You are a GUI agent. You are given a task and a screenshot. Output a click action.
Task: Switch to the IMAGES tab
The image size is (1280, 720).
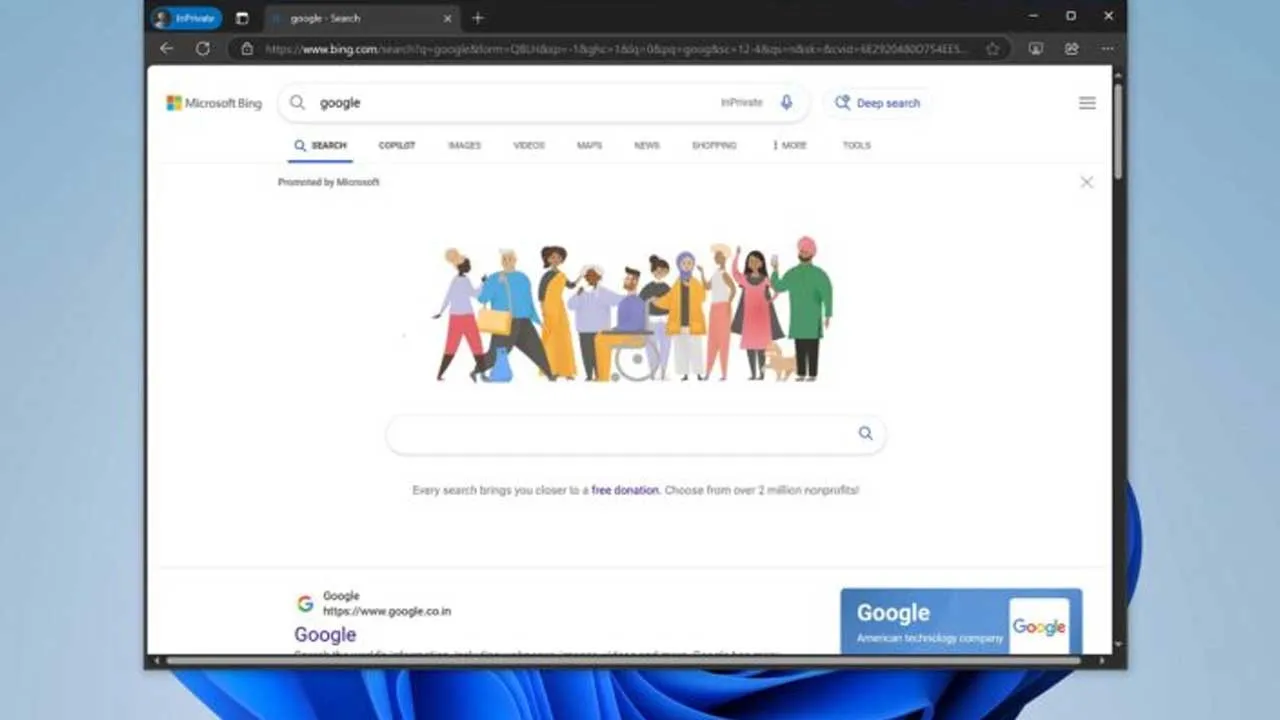pyautogui.click(x=464, y=146)
